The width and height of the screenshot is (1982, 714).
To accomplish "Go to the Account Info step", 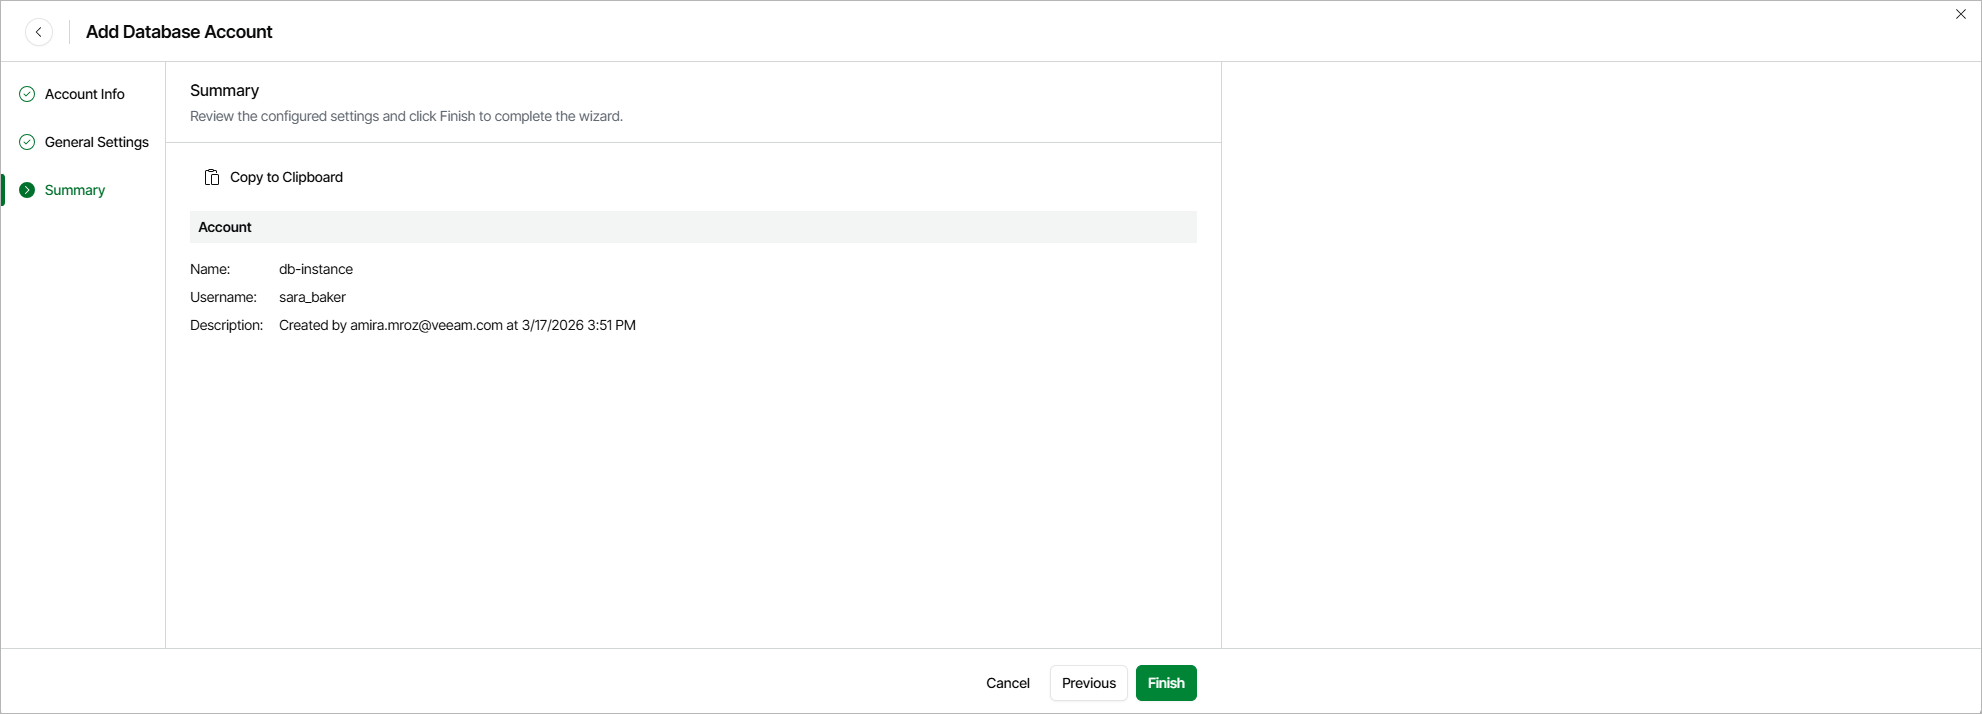I will (x=85, y=94).
